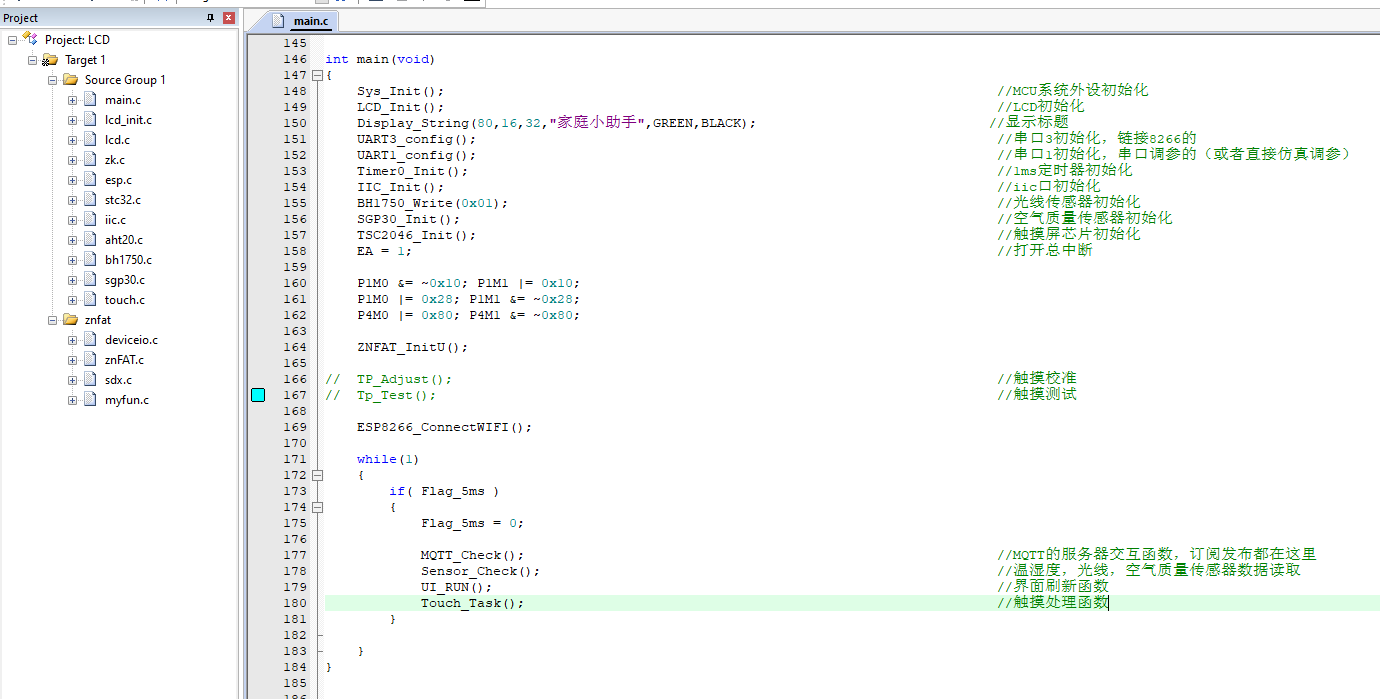
Task: Select iic.c in the project tree
Action: click(115, 219)
